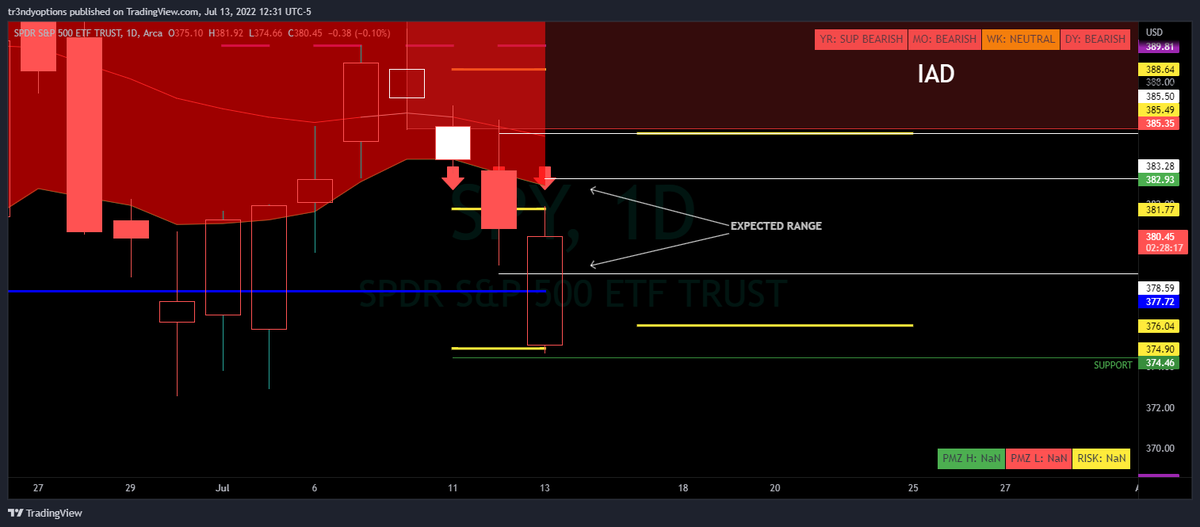Screen dimensions: 1200x527
Task: Click the 6 date on the time axis
Action: pyautogui.click(x=314, y=488)
